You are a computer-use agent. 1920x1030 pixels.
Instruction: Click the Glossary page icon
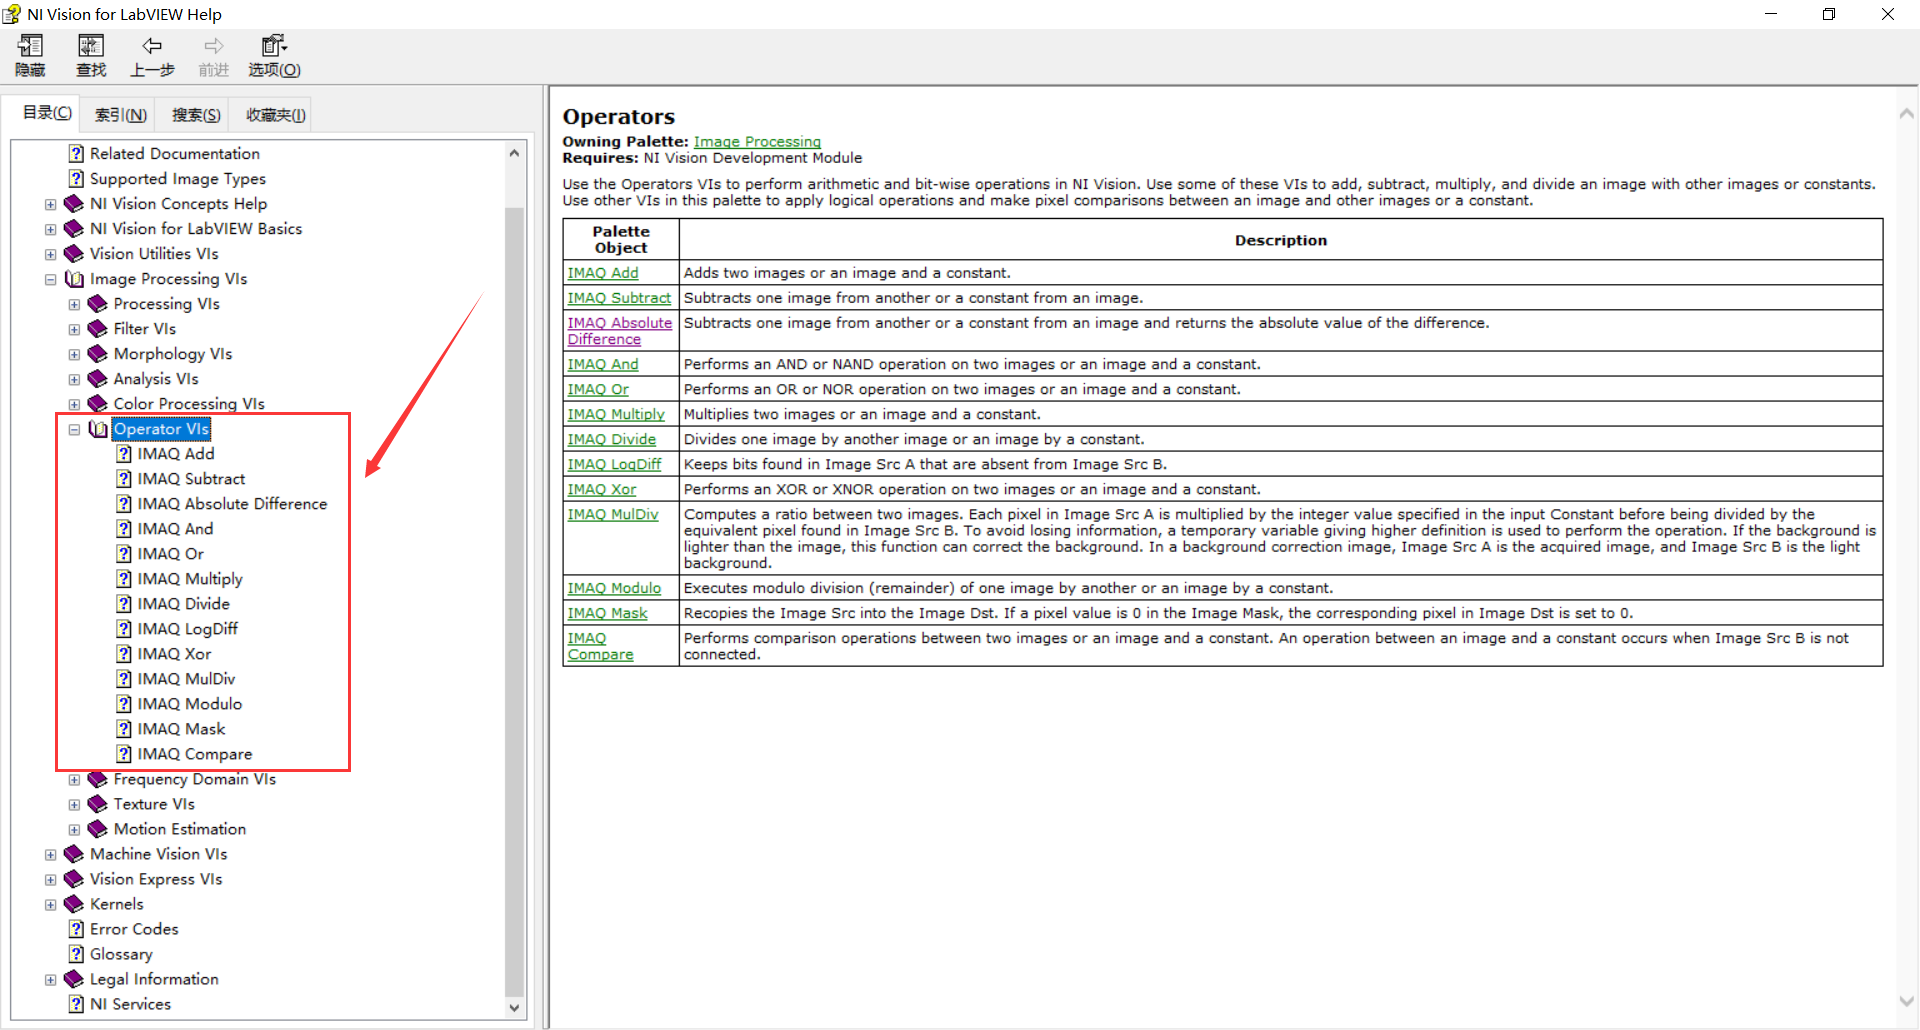(76, 954)
